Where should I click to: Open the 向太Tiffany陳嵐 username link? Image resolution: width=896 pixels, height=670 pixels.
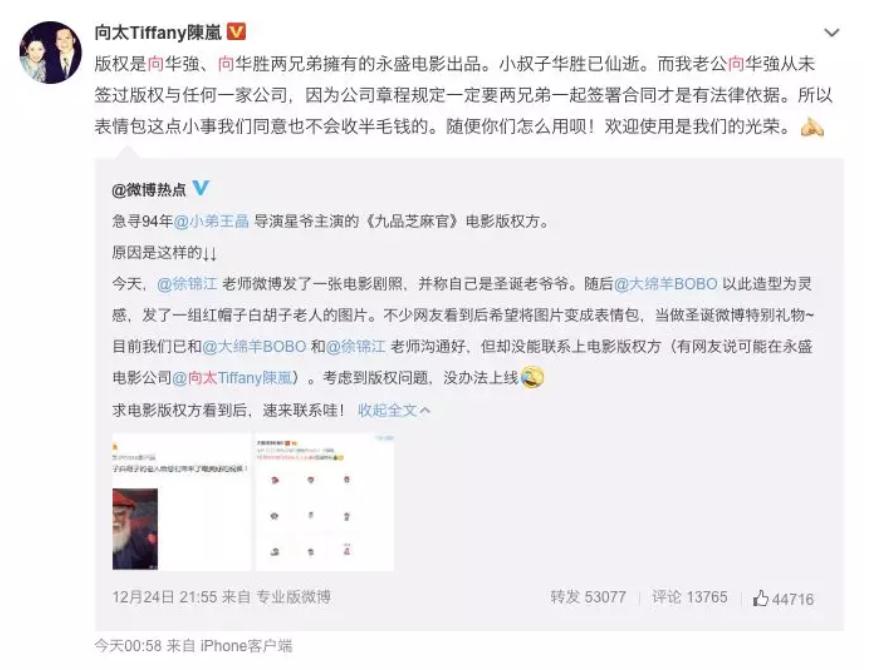coord(158,33)
